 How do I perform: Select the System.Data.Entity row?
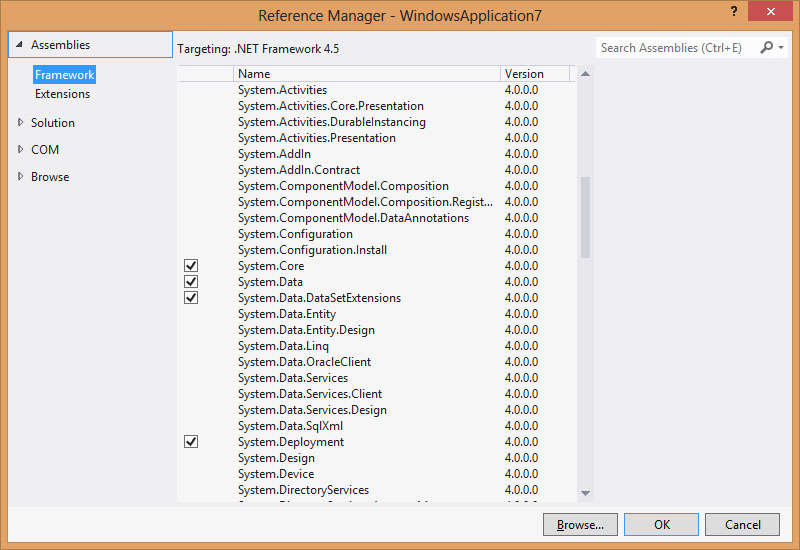tap(377, 314)
